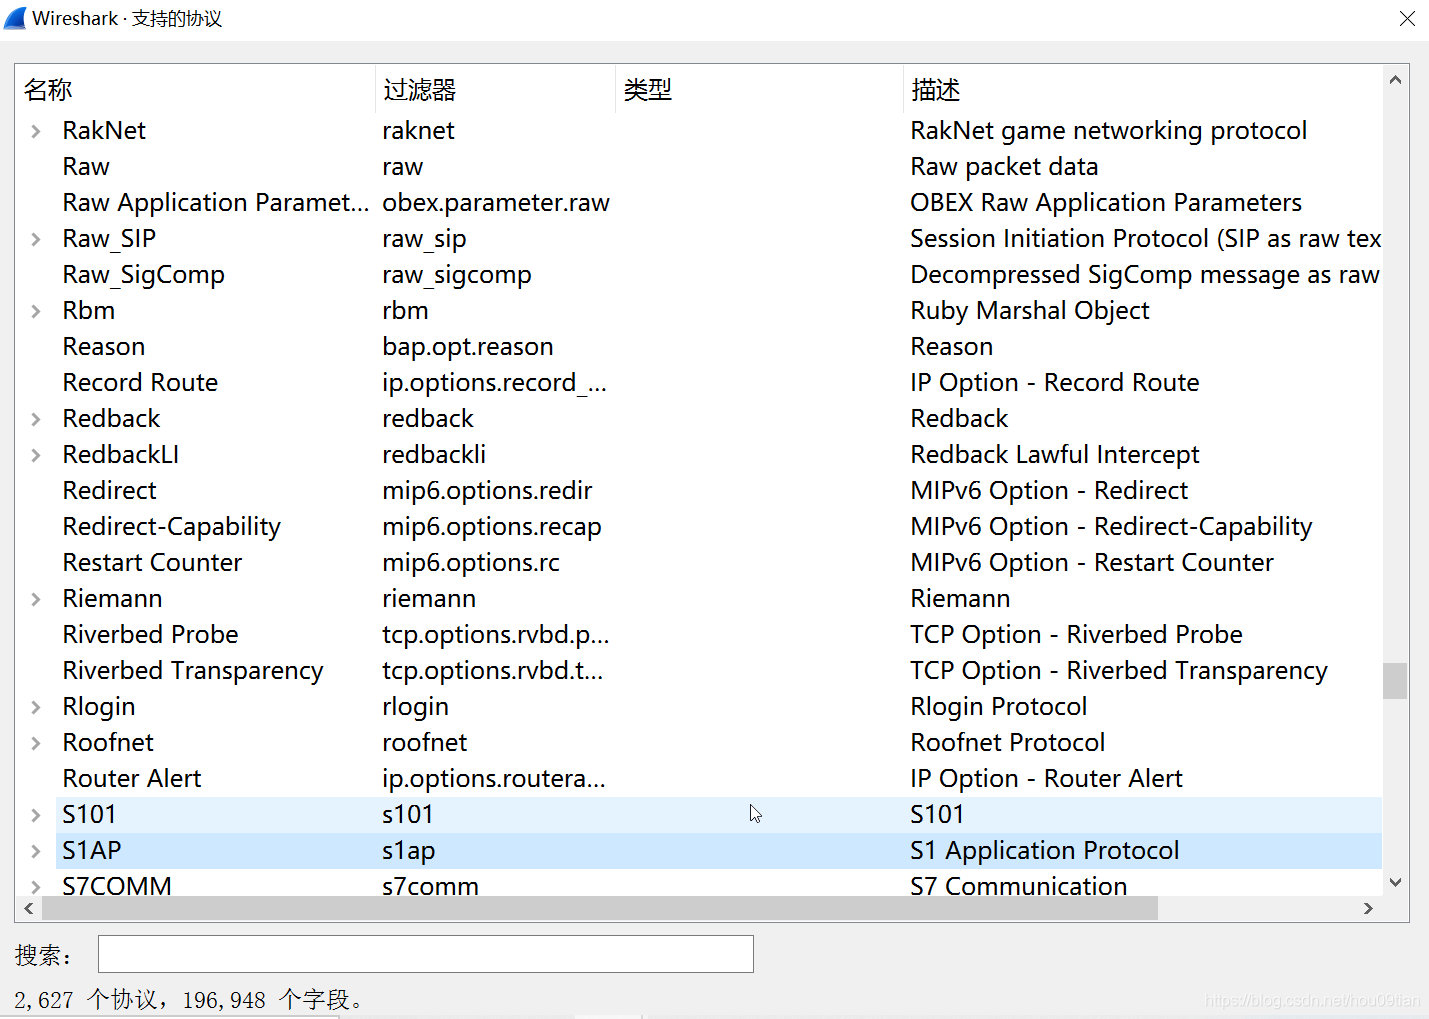
Task: Click the vertical scrollbar down arrow
Action: (1395, 883)
